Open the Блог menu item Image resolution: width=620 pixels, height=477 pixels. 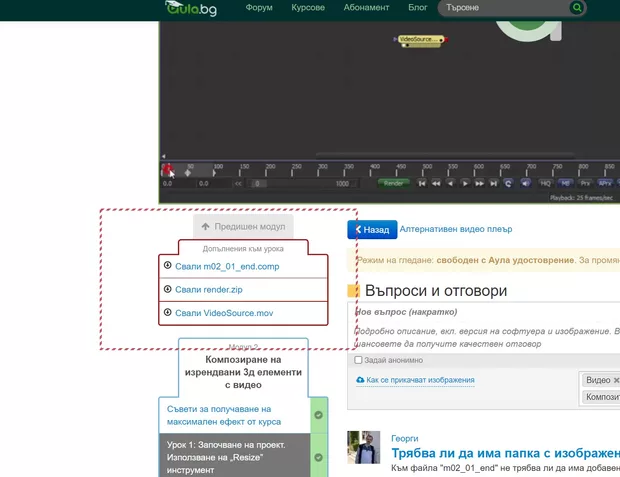(418, 8)
